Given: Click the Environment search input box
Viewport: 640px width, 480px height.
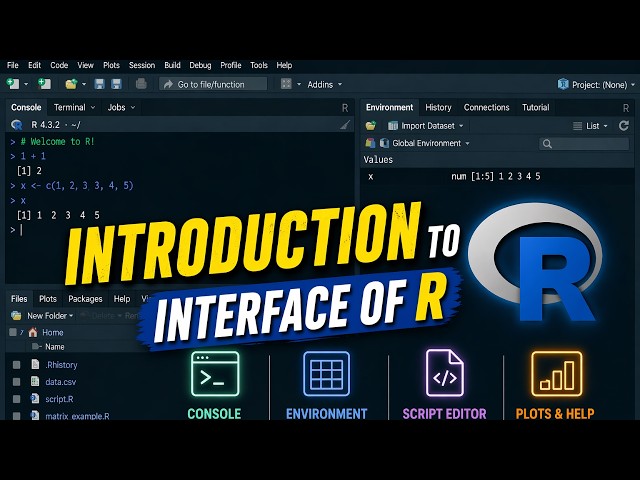Looking at the screenshot, I should coord(584,144).
